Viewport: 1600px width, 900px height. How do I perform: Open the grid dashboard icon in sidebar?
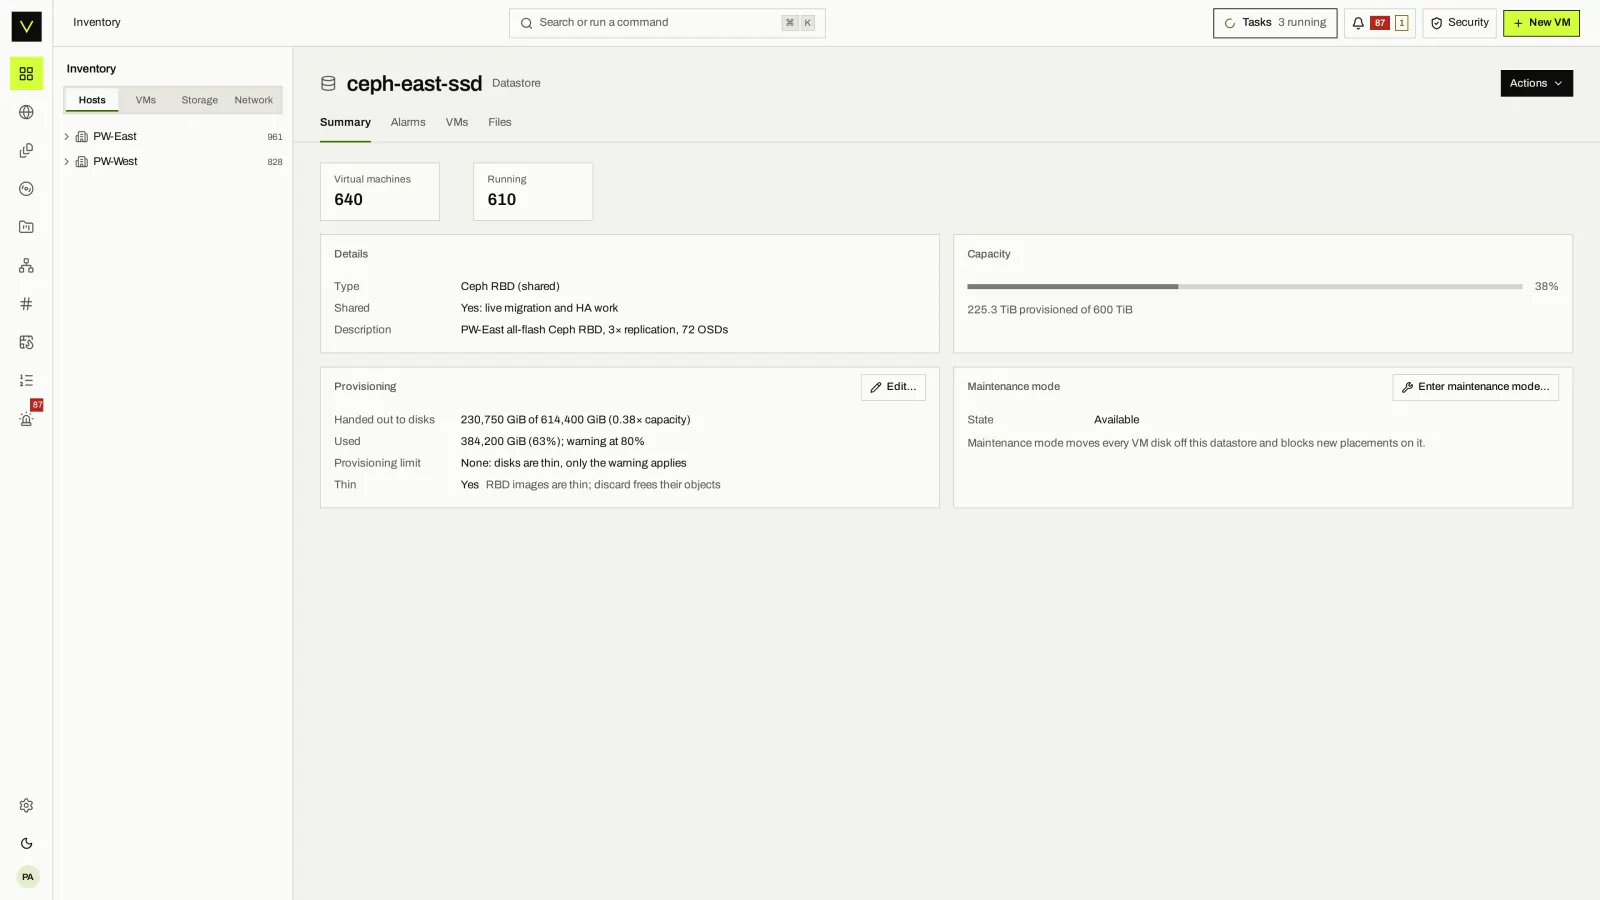point(26,74)
